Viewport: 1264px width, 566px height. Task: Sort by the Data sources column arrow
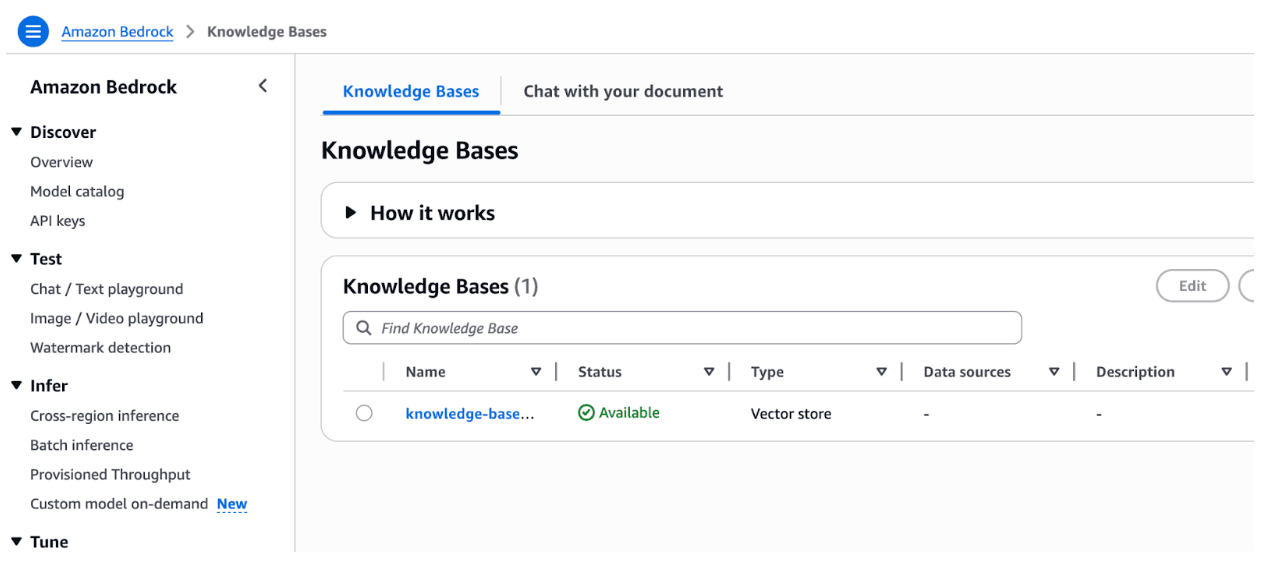point(1054,372)
